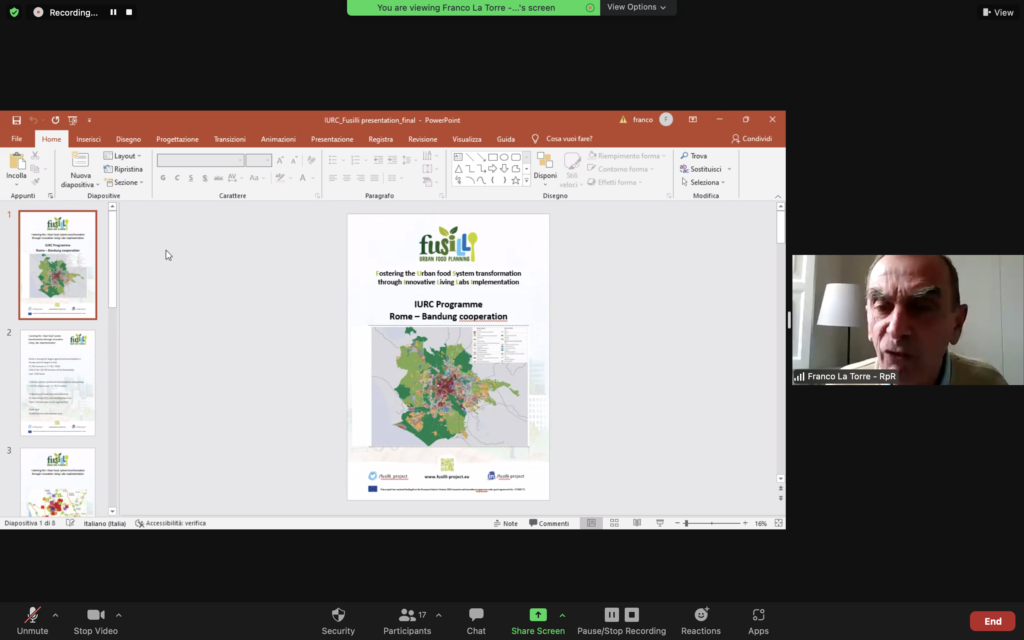Select the star shape in shapes gallery
The width and height of the screenshot is (1024, 640).
516,180
